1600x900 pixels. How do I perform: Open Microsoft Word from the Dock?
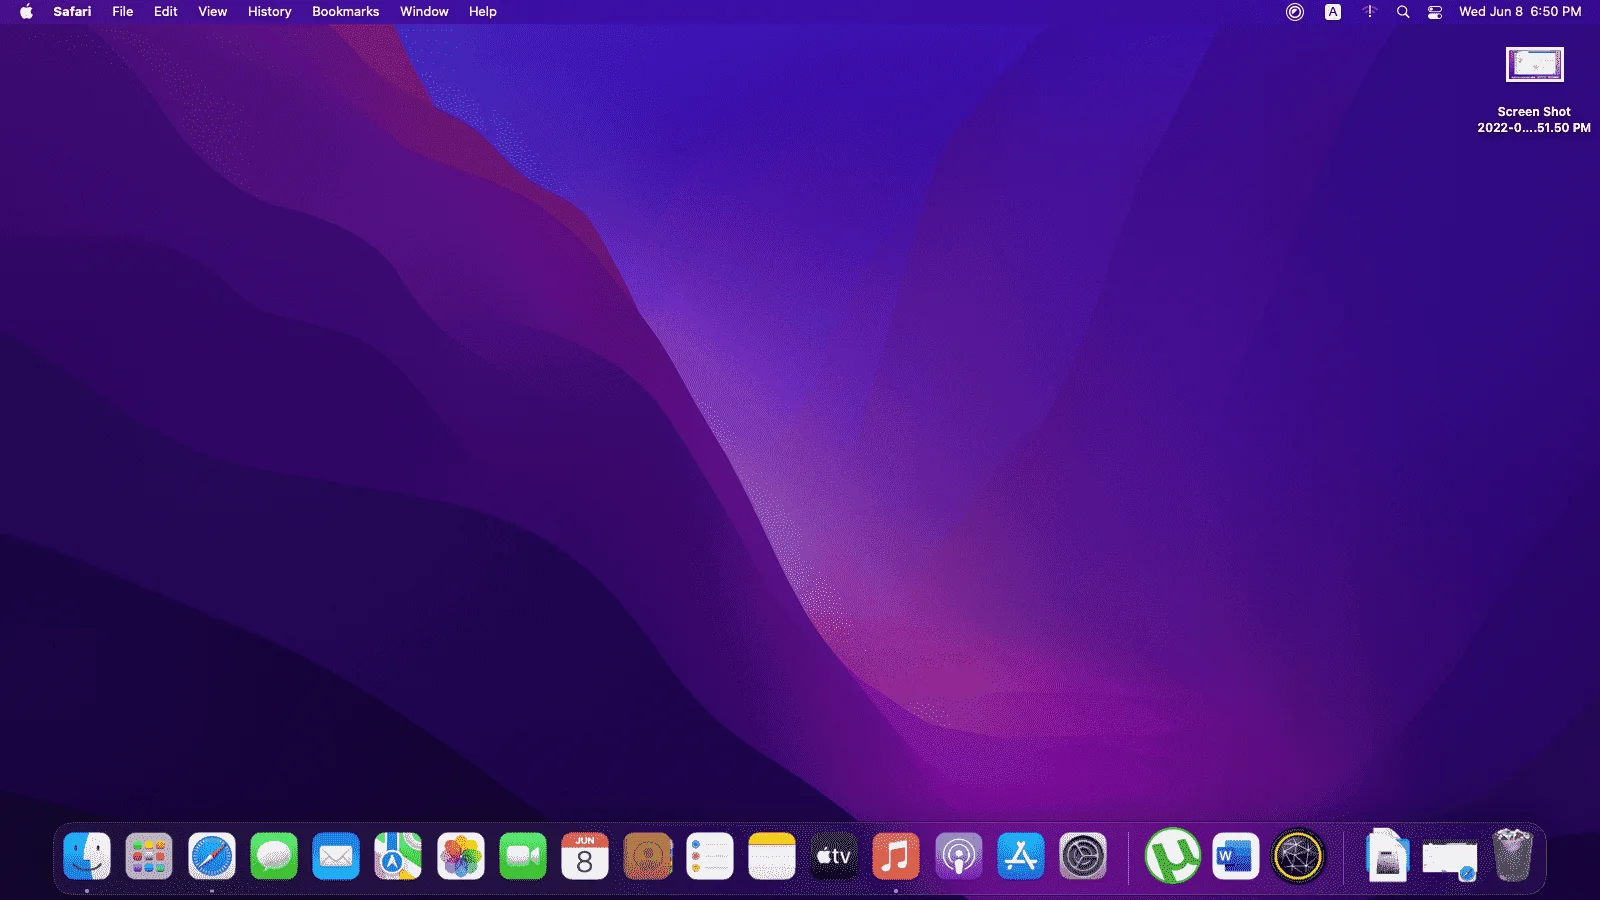click(1236, 857)
